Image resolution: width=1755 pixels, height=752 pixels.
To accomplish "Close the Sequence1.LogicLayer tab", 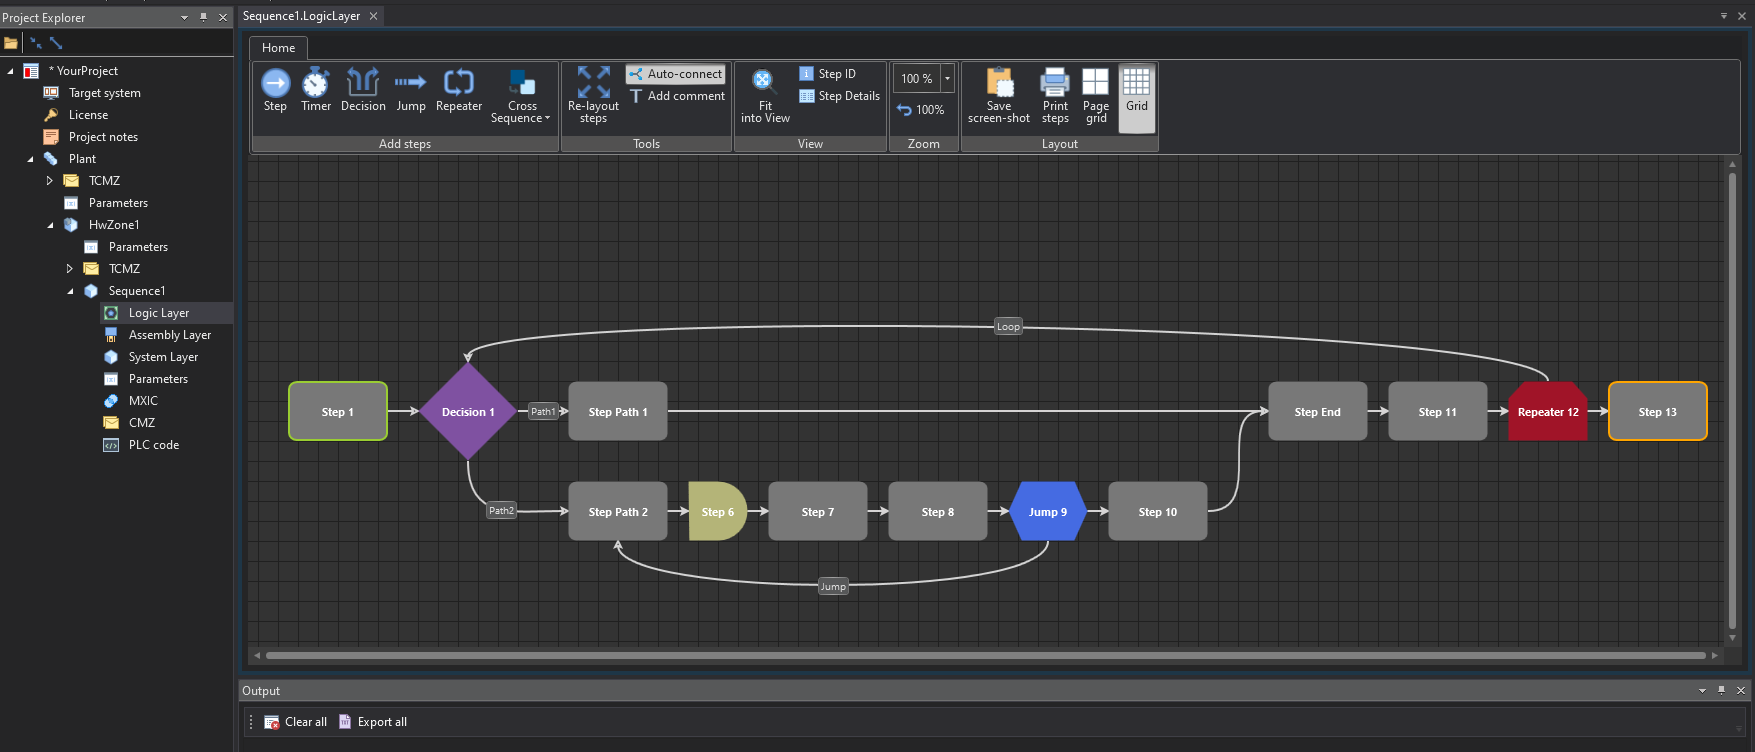I will click(373, 16).
